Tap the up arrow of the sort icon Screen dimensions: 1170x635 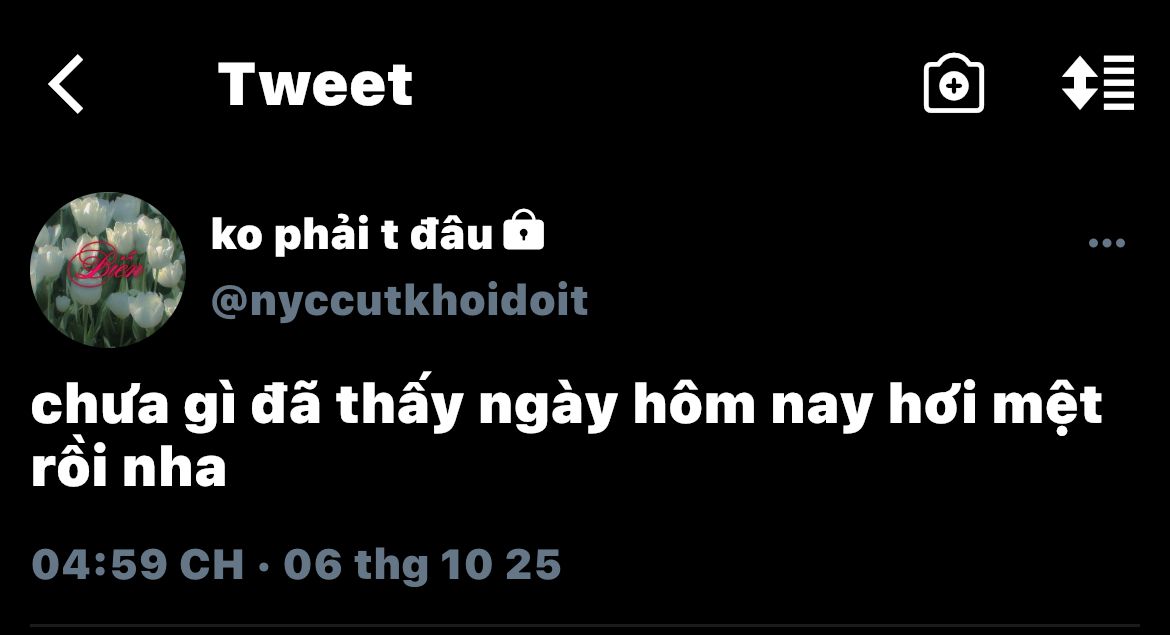[x=1080, y=67]
